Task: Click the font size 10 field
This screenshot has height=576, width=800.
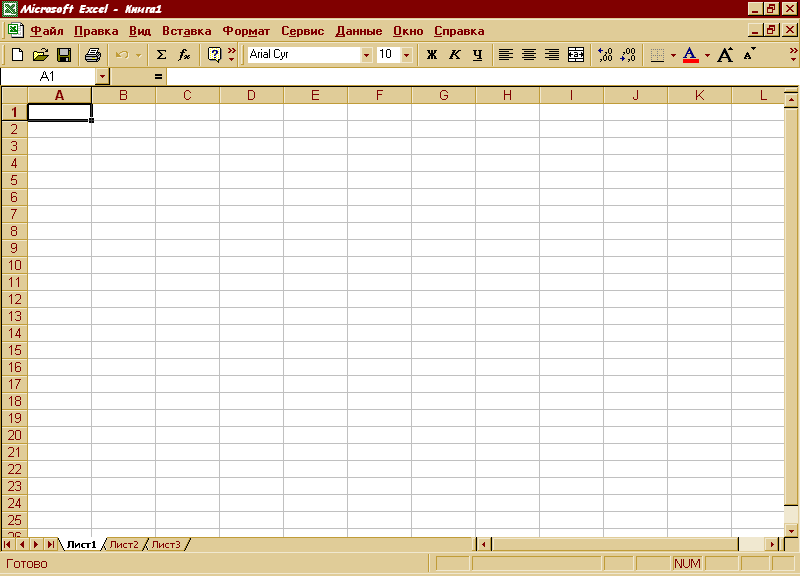Action: pos(389,54)
